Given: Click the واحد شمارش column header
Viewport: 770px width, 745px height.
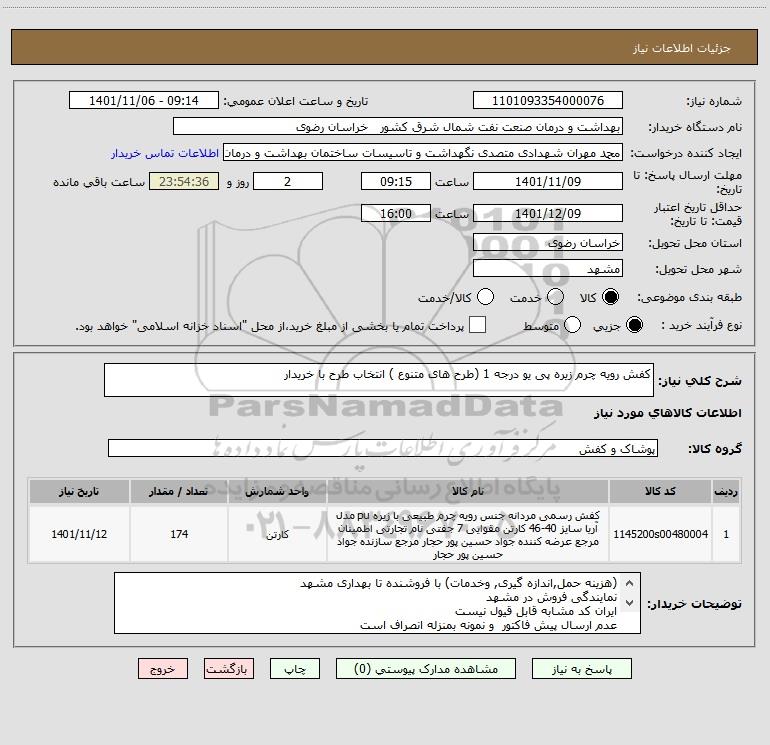Looking at the screenshot, I should (277, 492).
